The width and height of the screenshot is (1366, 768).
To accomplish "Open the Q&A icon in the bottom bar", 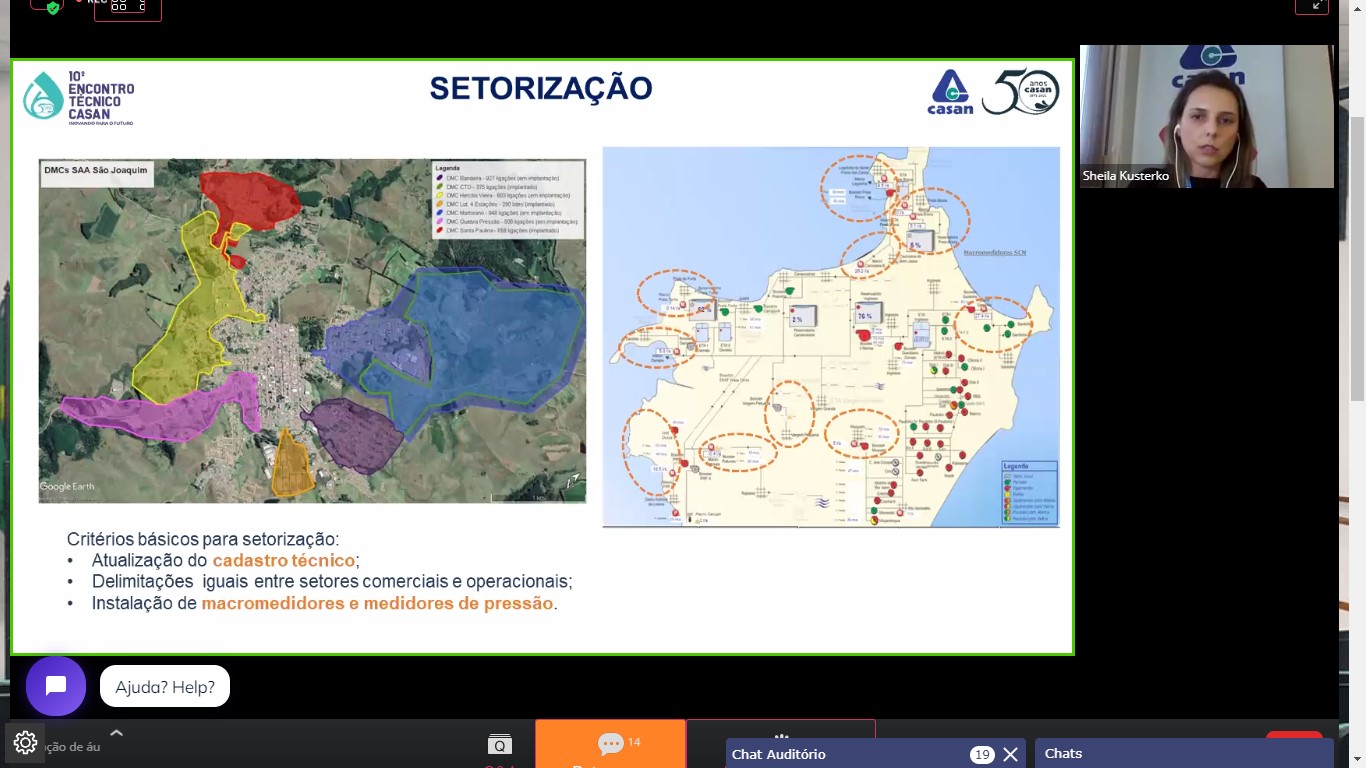I will pyautogui.click(x=499, y=745).
